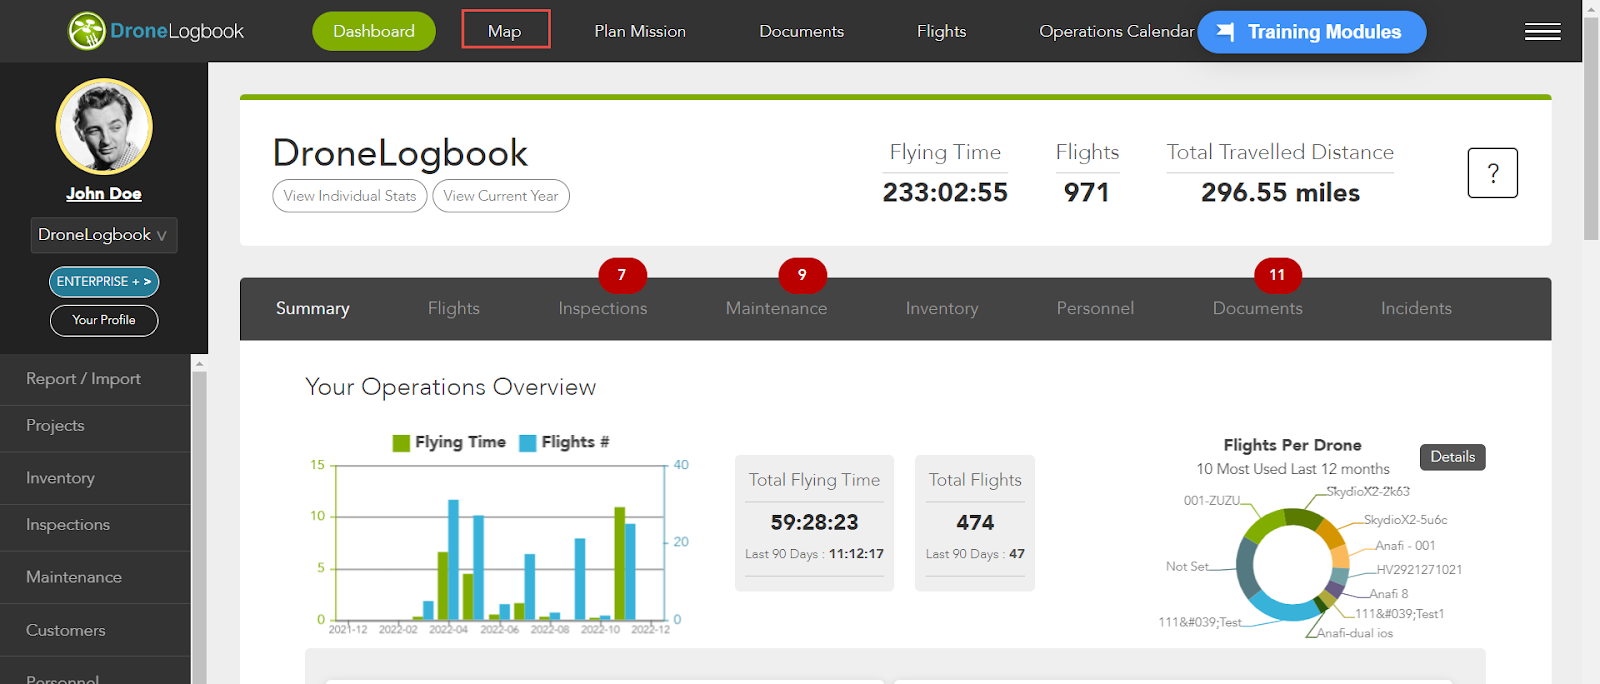The height and width of the screenshot is (684, 1600).
Task: Click the Training Modules cursor icon
Action: pos(1225,32)
